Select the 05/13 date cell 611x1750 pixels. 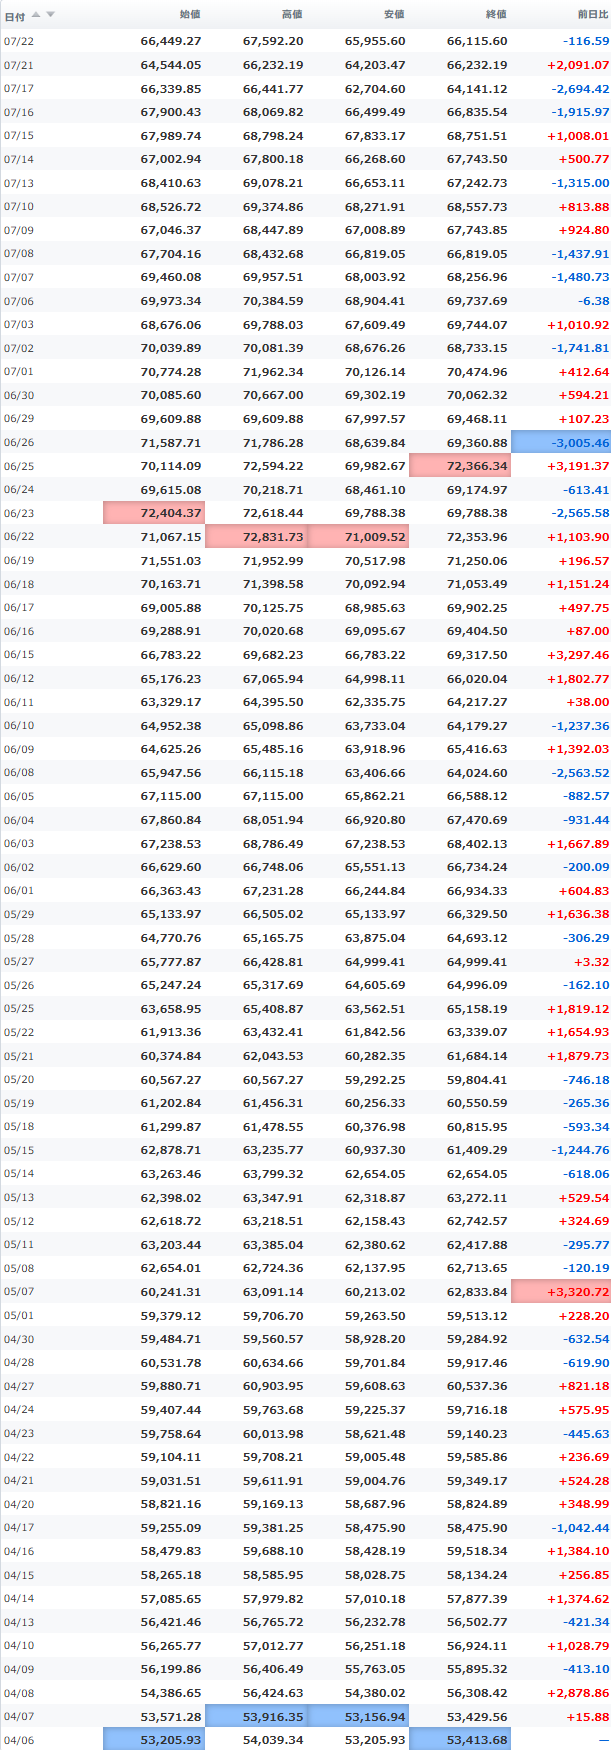(18, 1198)
